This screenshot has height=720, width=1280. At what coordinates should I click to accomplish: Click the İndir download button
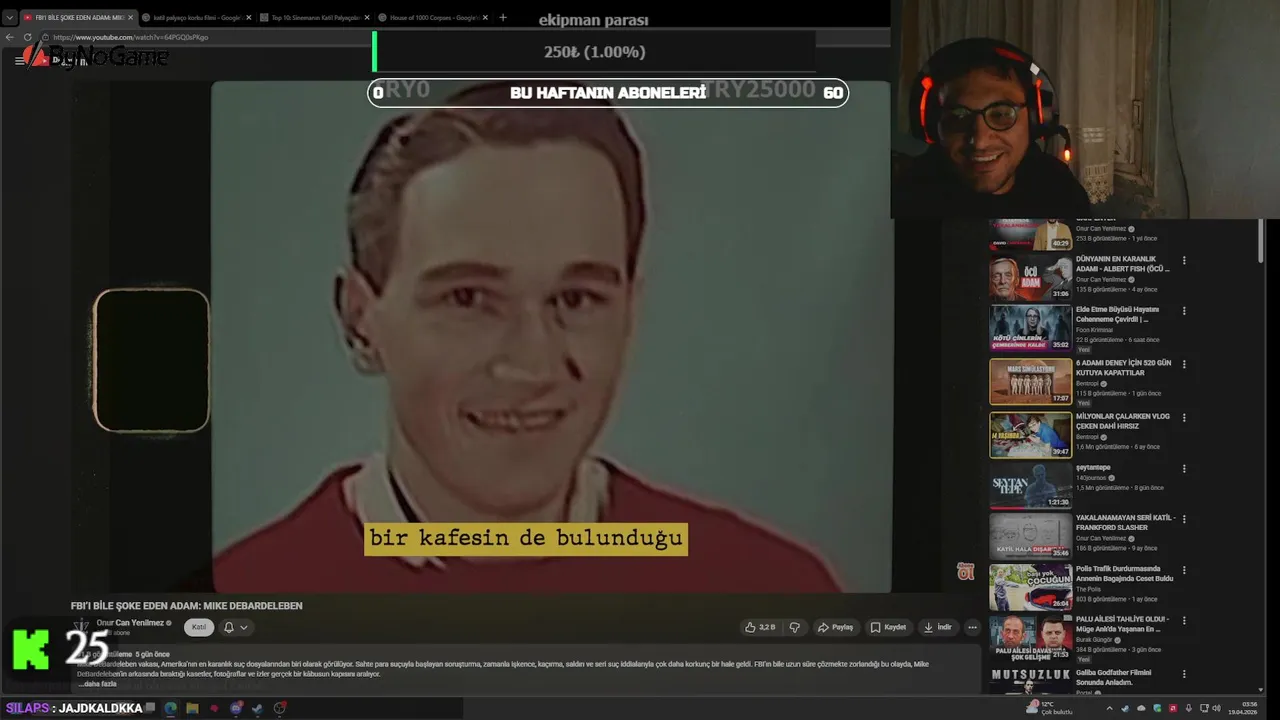[937, 627]
